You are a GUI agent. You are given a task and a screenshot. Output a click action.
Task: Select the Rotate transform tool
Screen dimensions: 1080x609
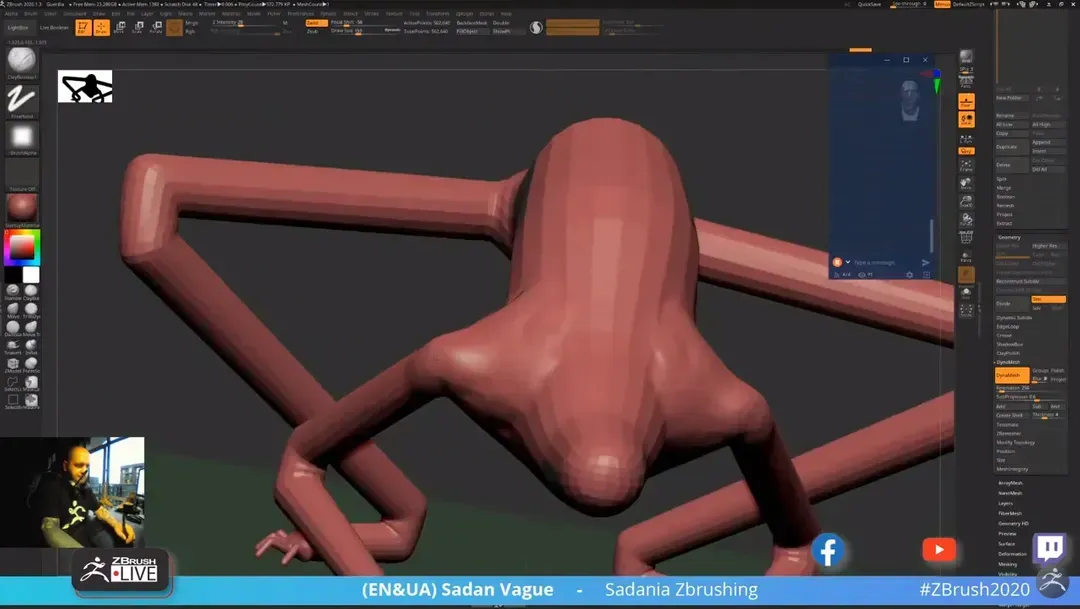point(155,27)
